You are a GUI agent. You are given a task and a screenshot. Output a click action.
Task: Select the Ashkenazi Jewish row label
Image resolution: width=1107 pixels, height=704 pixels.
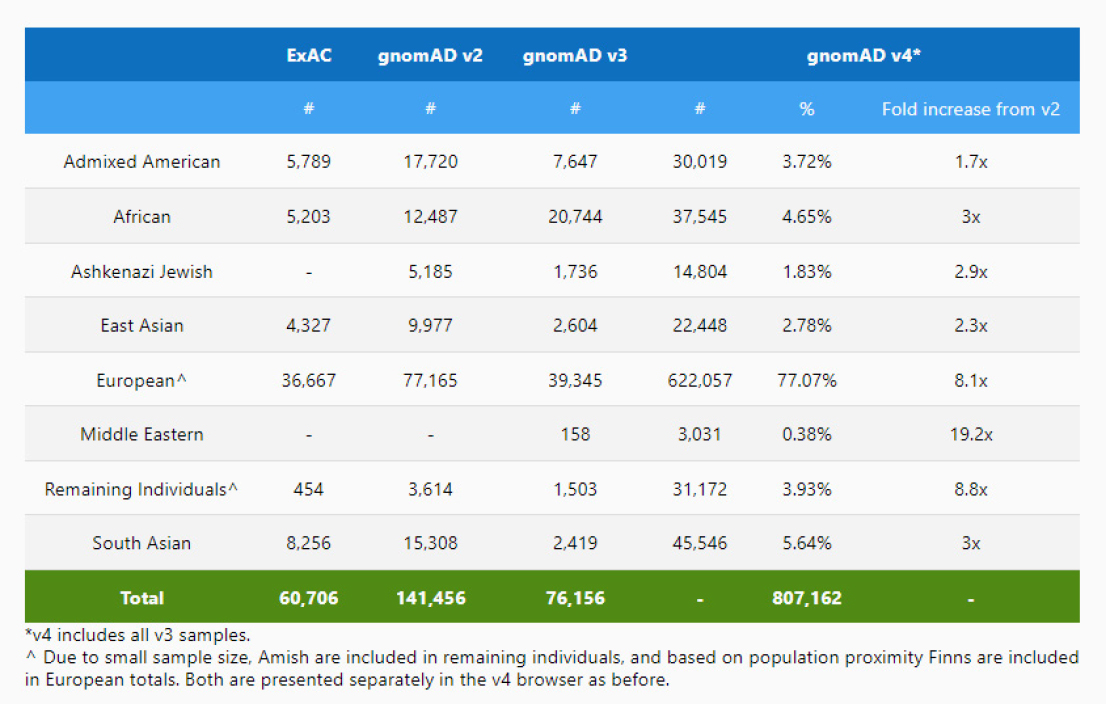coord(142,271)
